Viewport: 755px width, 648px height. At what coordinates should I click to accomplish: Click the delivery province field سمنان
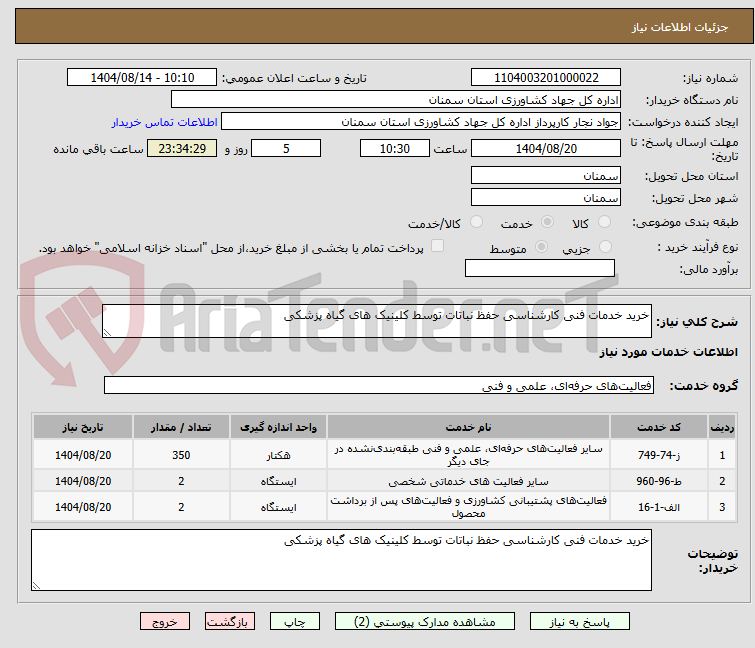click(546, 176)
